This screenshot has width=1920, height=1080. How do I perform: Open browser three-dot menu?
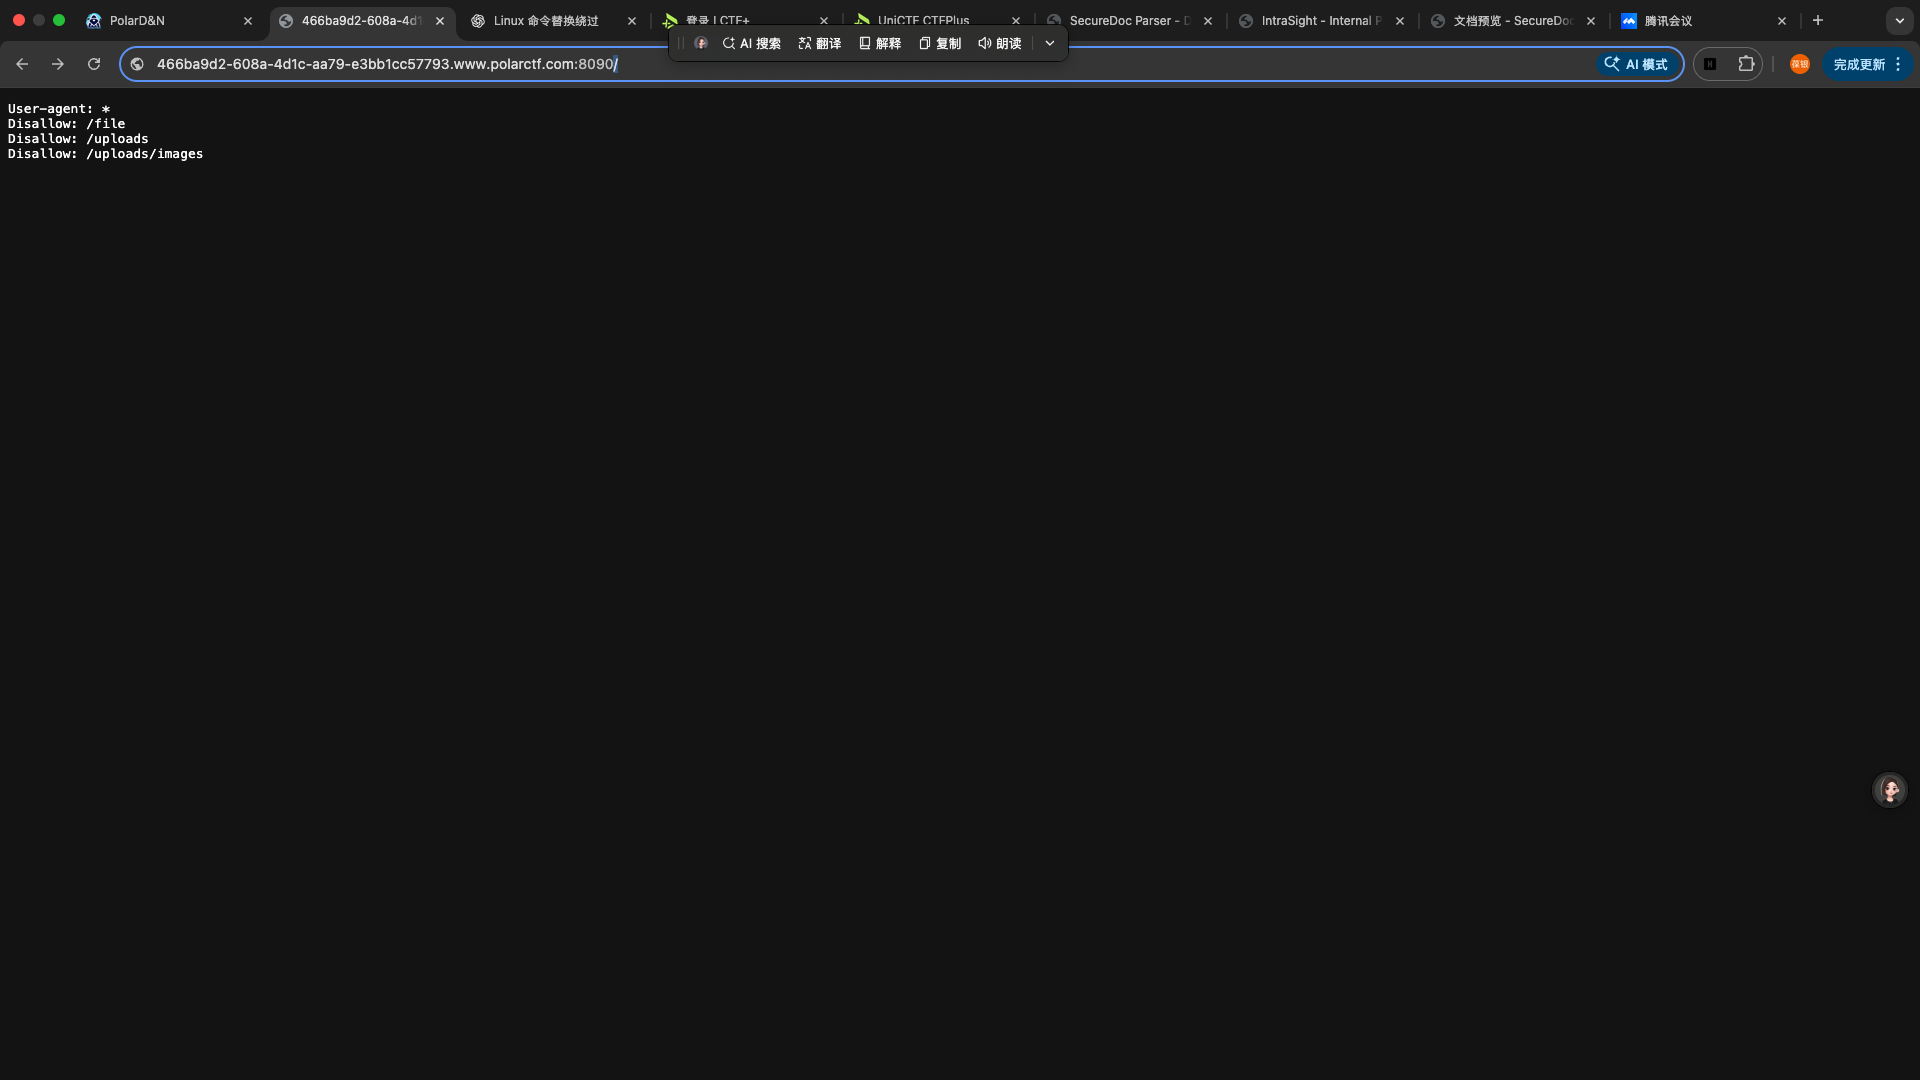(1898, 64)
